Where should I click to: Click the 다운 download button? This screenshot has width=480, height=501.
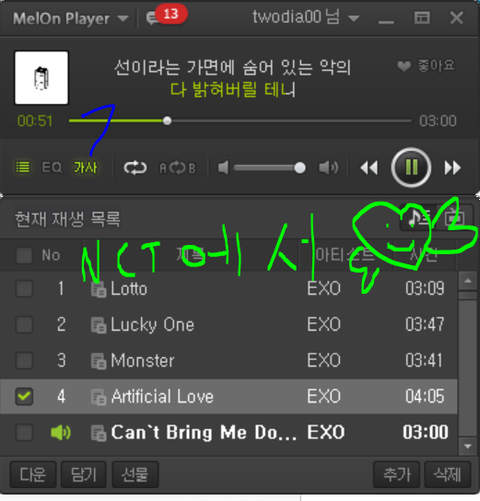33,474
